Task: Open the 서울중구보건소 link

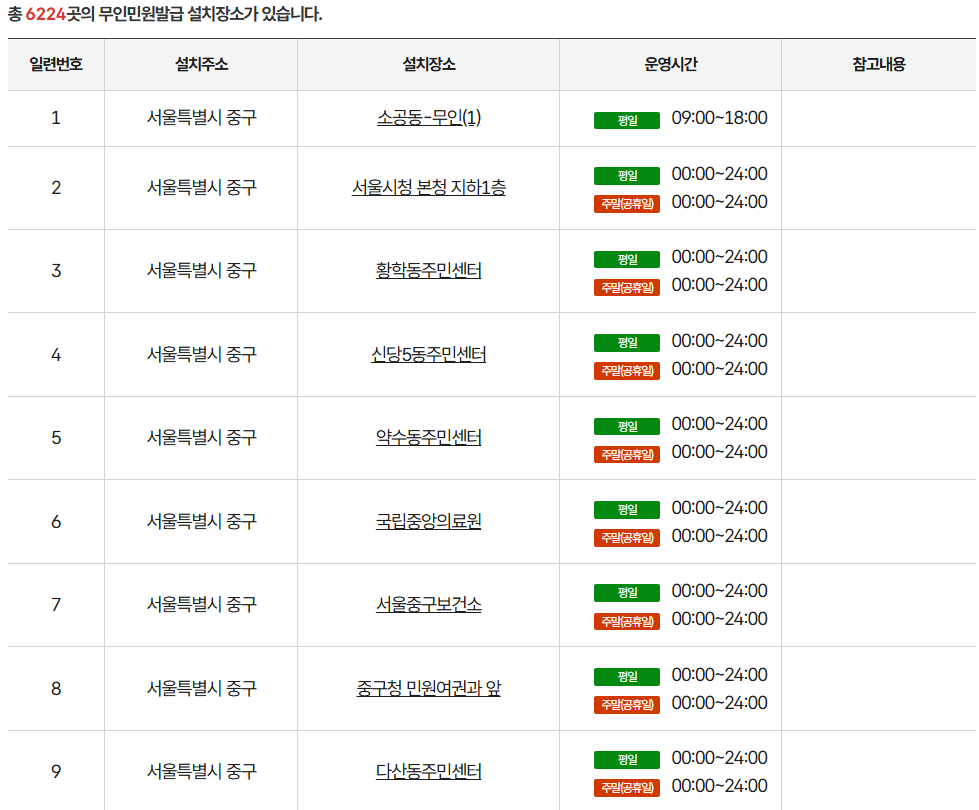Action: click(x=428, y=605)
